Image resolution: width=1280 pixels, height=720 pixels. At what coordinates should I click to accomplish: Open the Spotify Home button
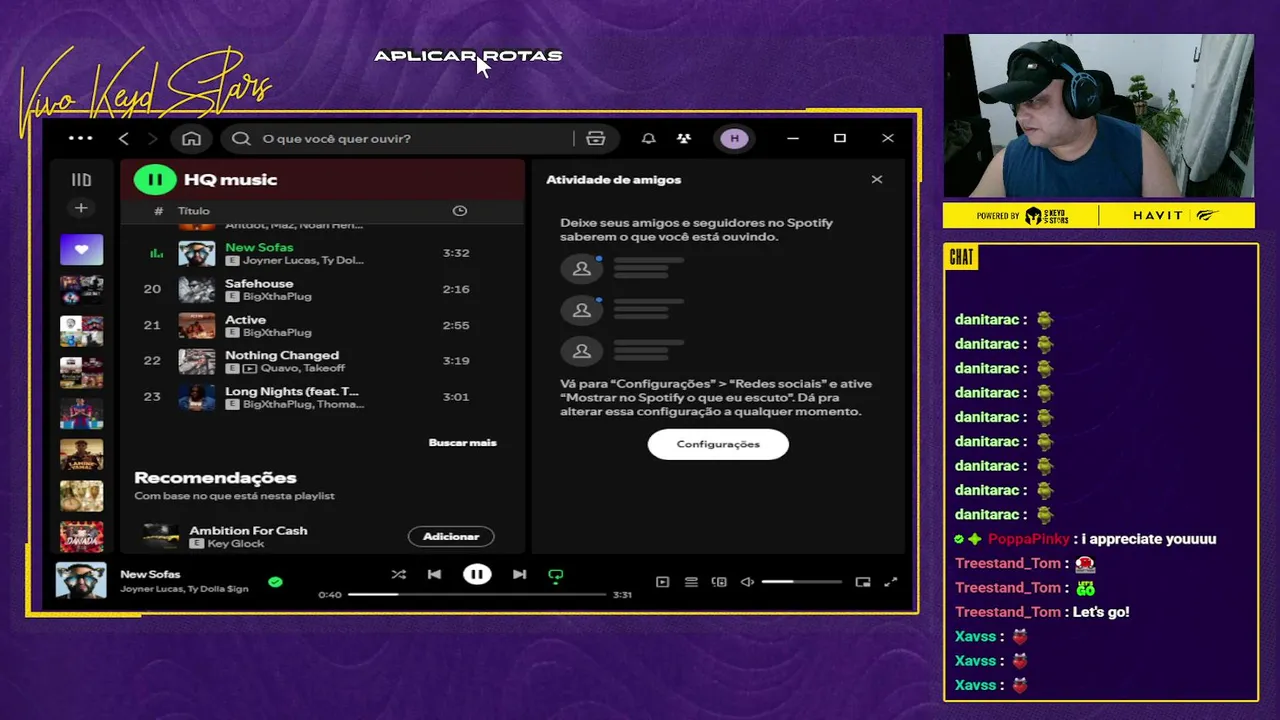(x=191, y=139)
